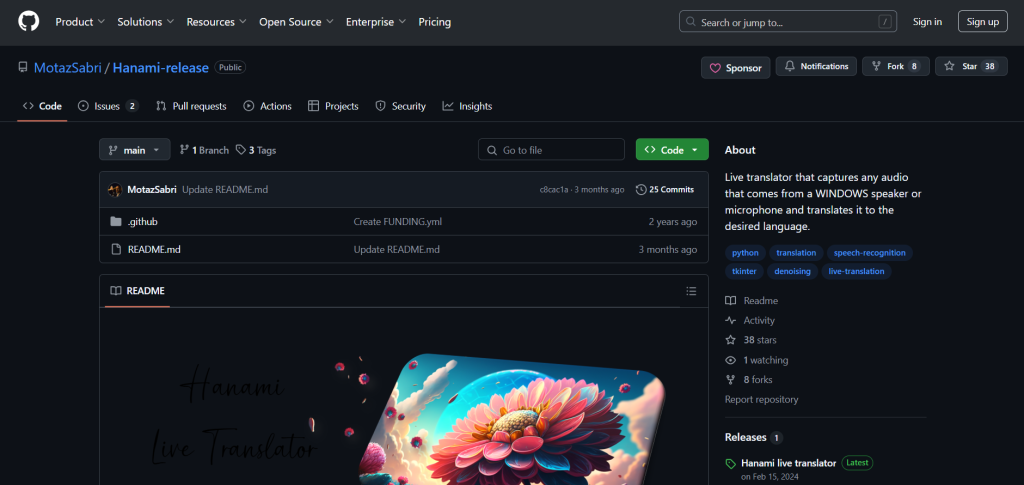Viewport: 1024px width, 485px height.
Task: Open the 25 Commits link
Action: 665,190
